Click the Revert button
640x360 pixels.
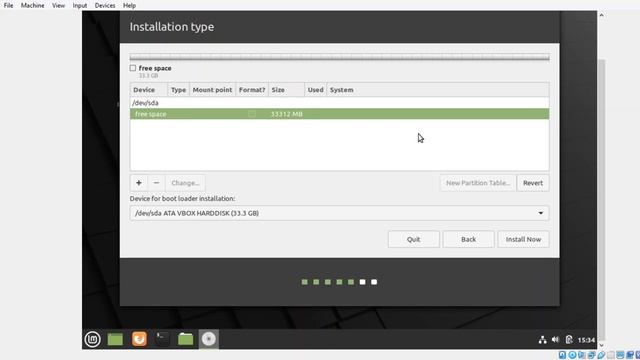pyautogui.click(x=533, y=183)
